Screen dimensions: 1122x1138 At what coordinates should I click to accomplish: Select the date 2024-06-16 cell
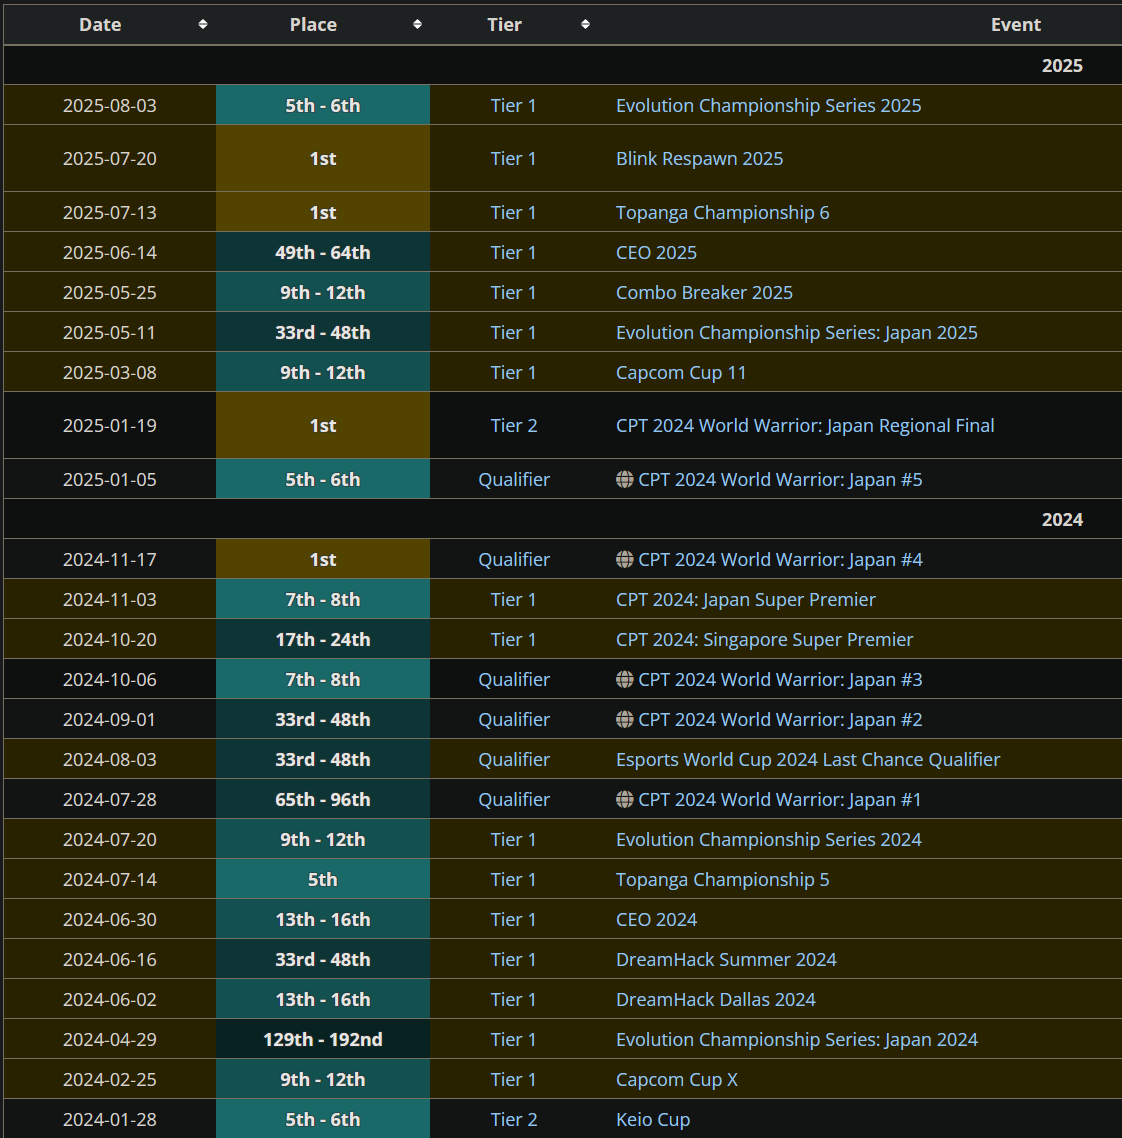tap(110, 959)
